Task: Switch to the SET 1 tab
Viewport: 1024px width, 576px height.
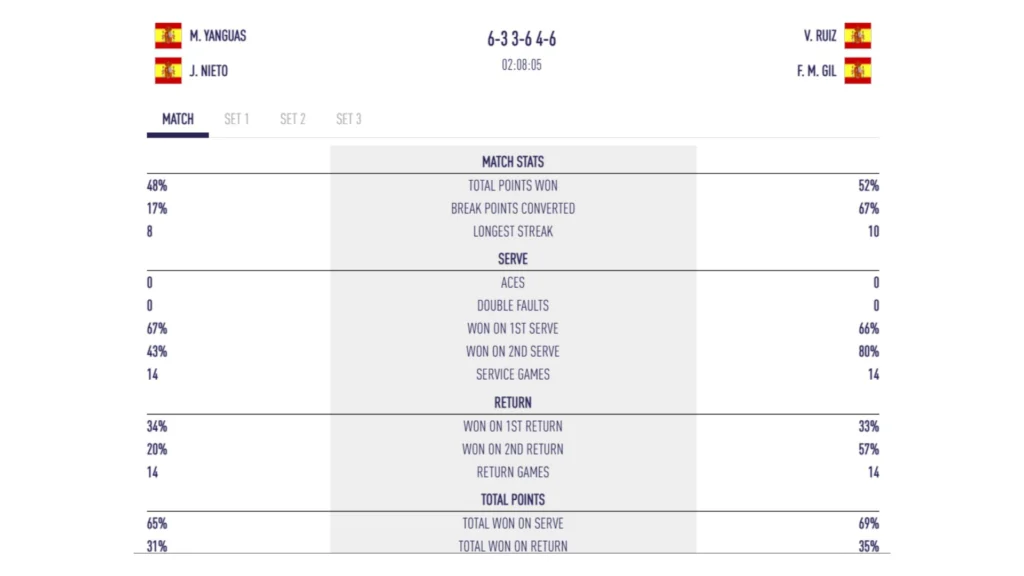Action: pyautogui.click(x=236, y=119)
